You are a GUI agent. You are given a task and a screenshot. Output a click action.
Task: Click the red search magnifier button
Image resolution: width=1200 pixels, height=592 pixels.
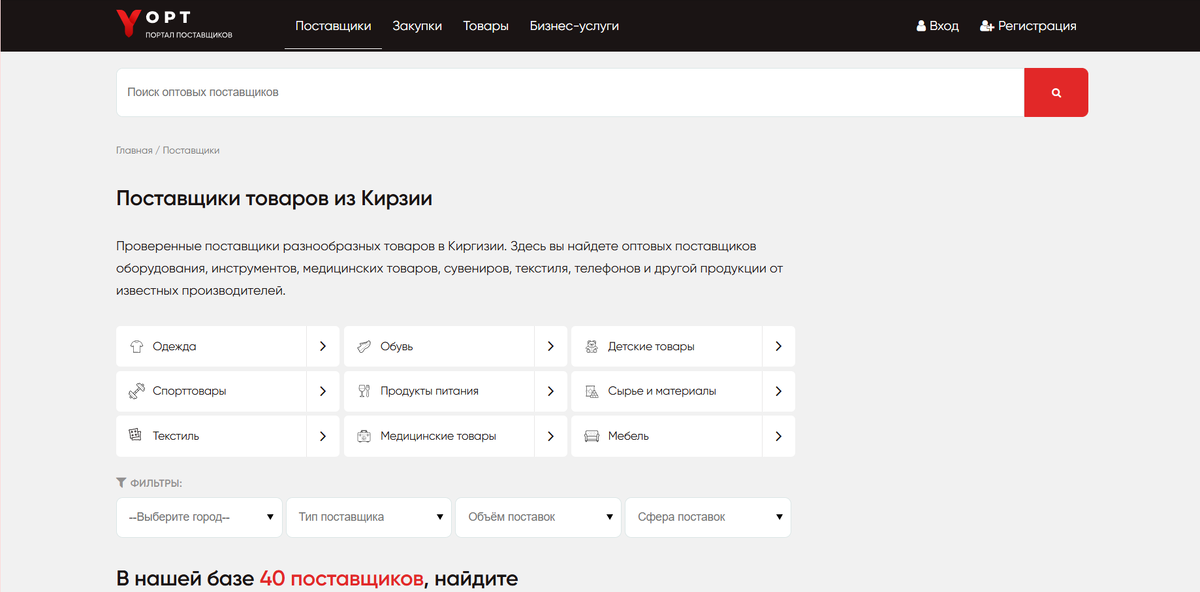click(1056, 92)
